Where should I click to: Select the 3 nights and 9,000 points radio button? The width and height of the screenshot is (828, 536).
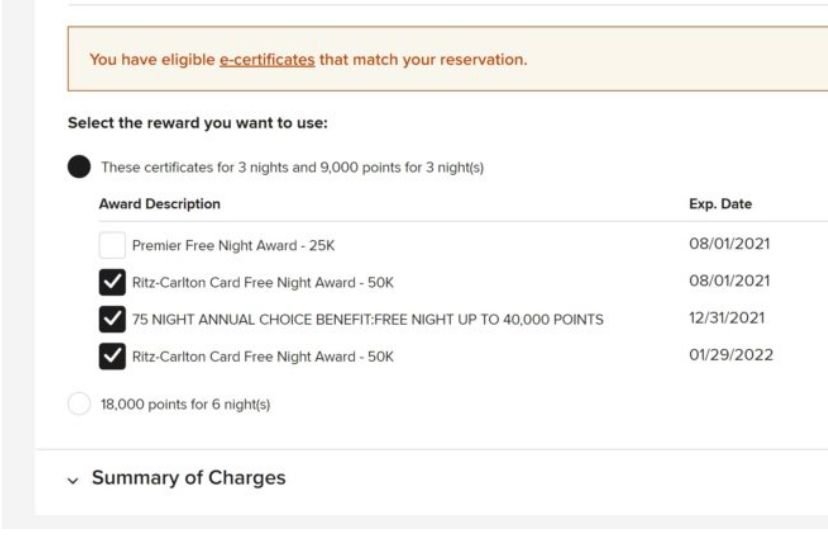79,167
